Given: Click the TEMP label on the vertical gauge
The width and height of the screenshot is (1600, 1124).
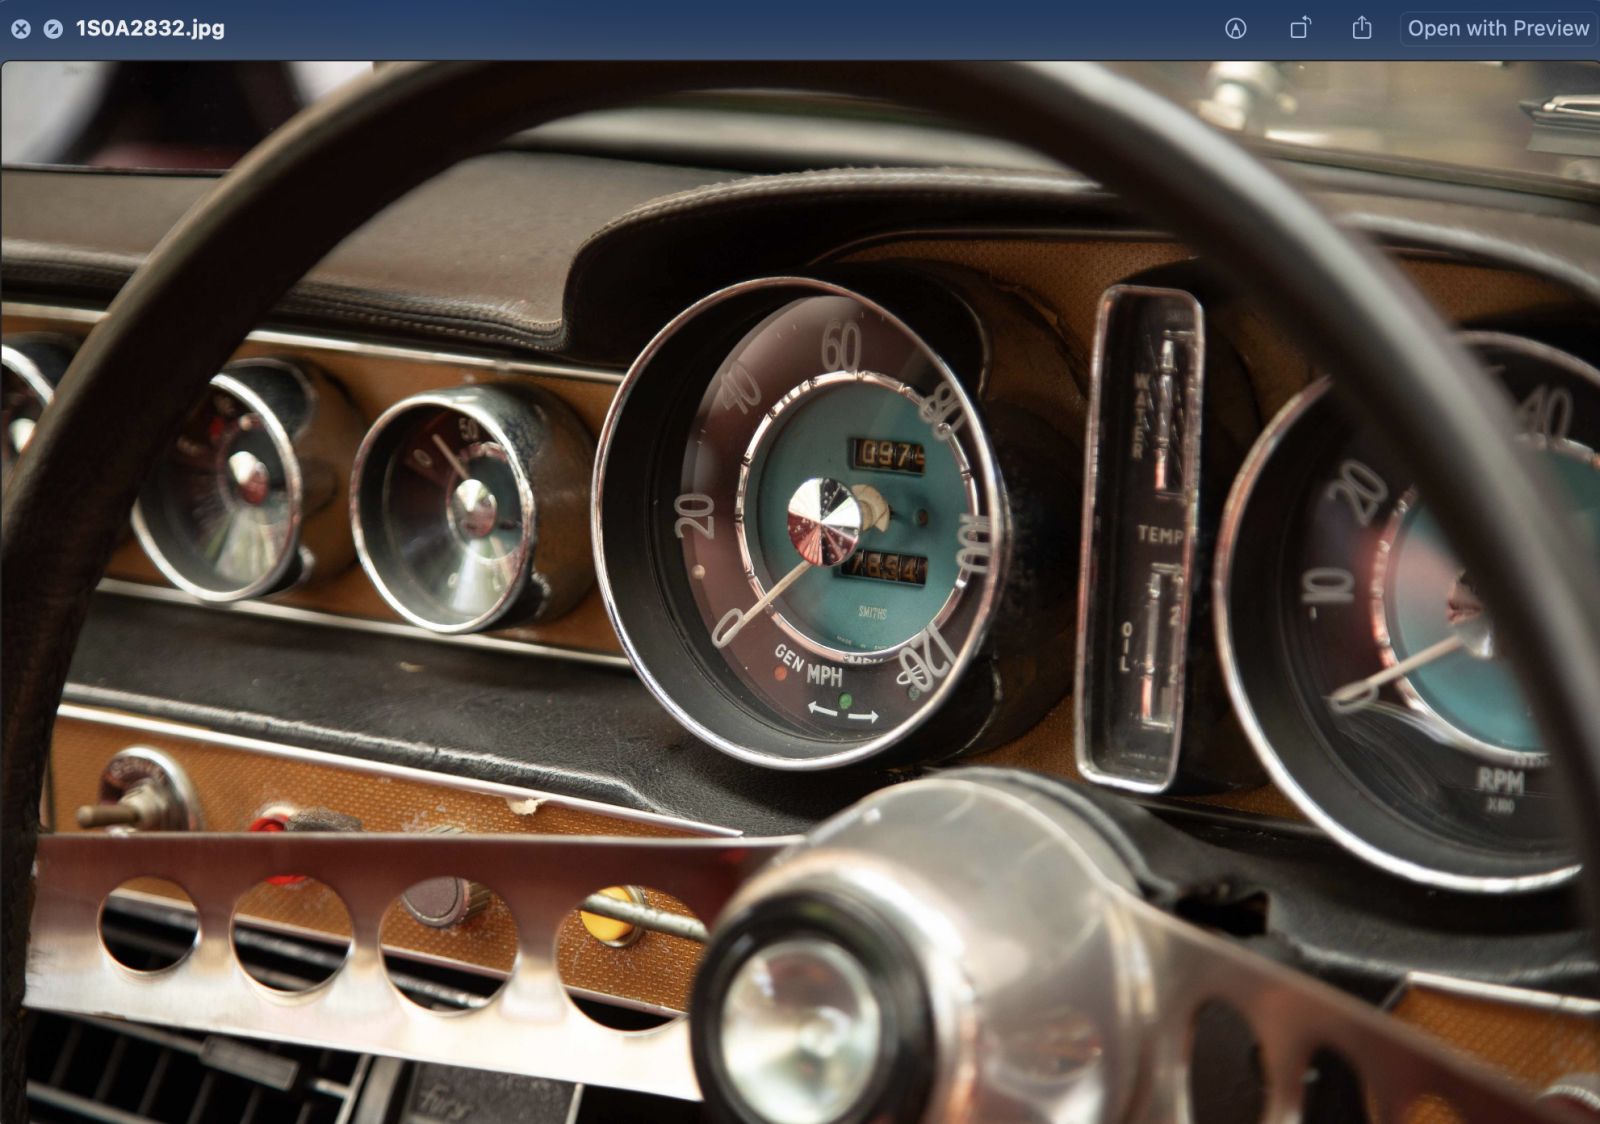Looking at the screenshot, I should [1160, 535].
